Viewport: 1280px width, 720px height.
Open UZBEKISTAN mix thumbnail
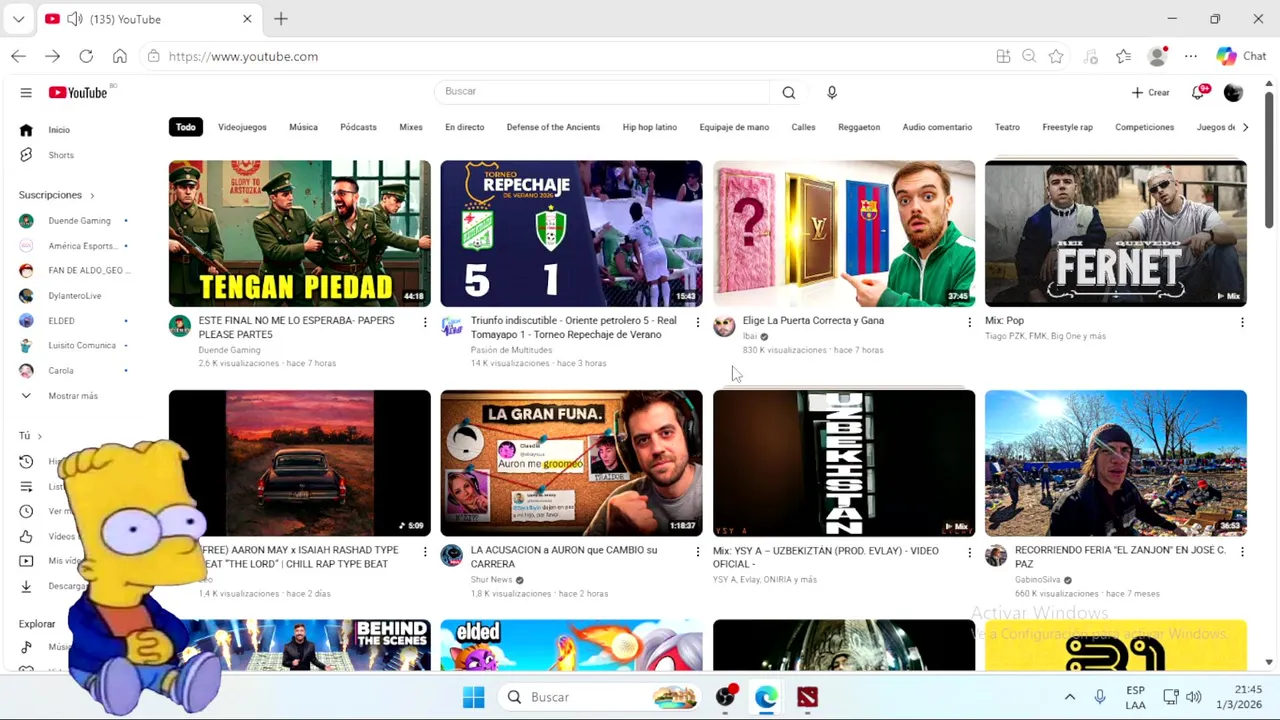click(x=844, y=463)
